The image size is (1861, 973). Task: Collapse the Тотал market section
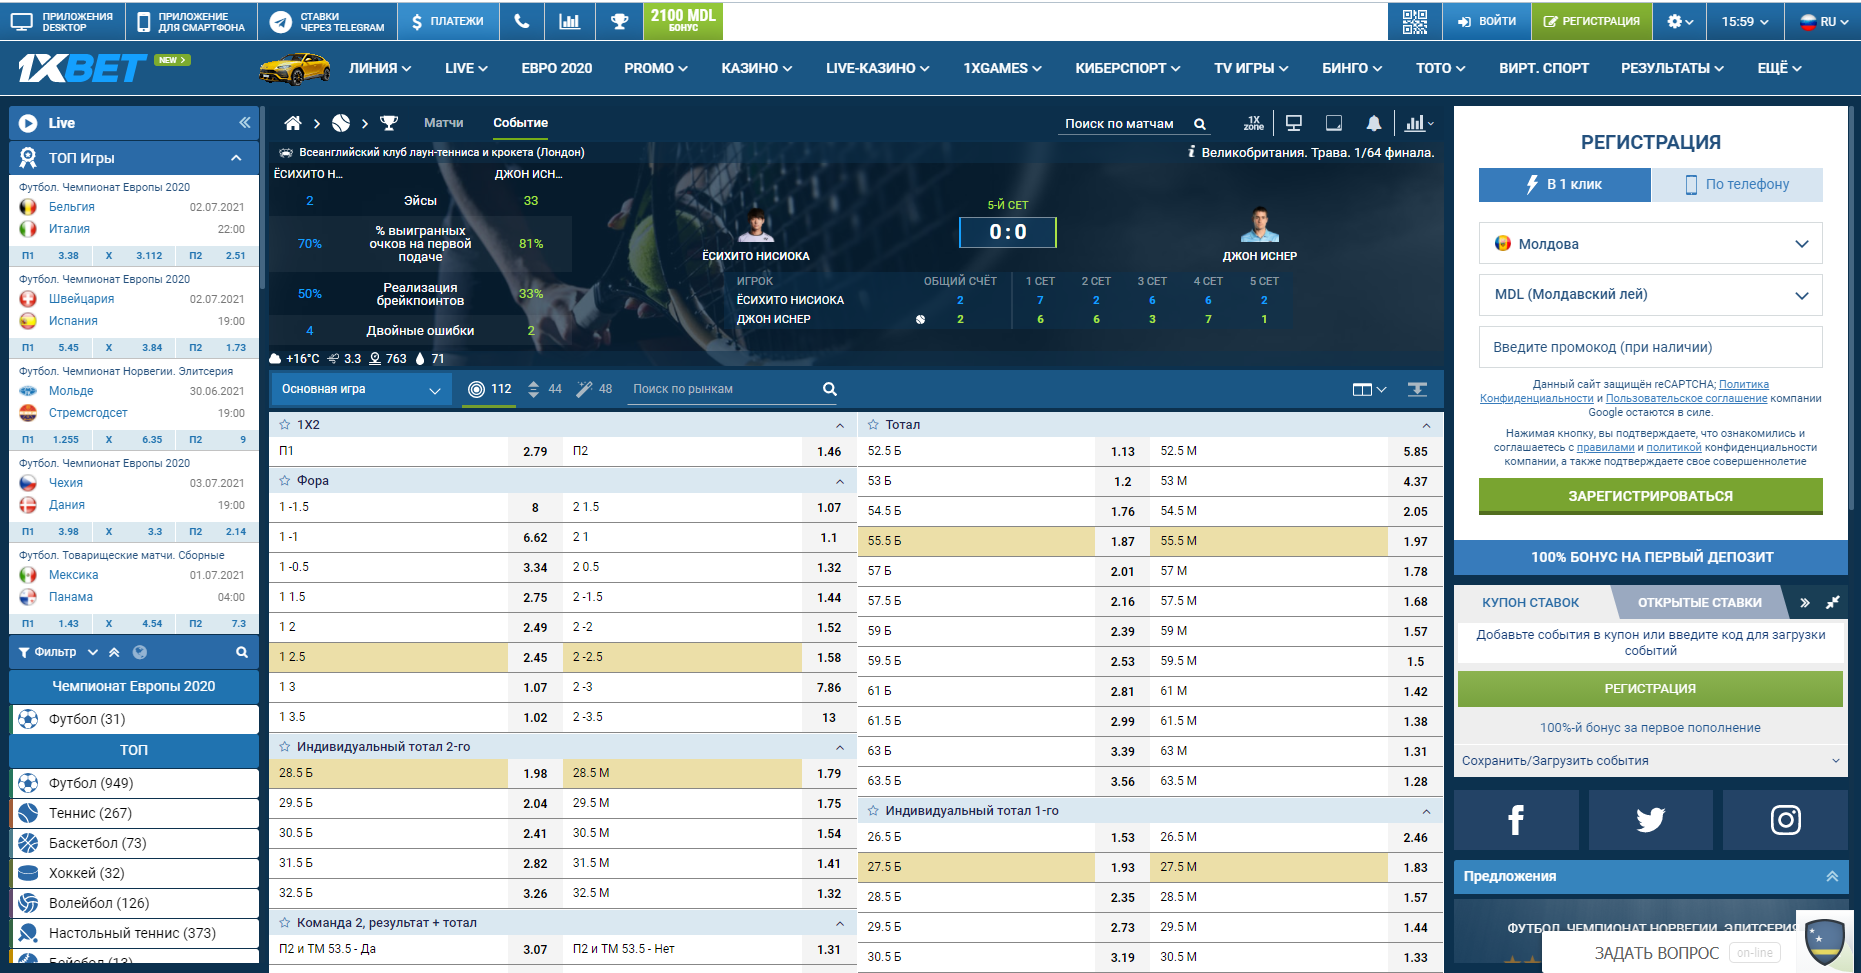point(1426,426)
